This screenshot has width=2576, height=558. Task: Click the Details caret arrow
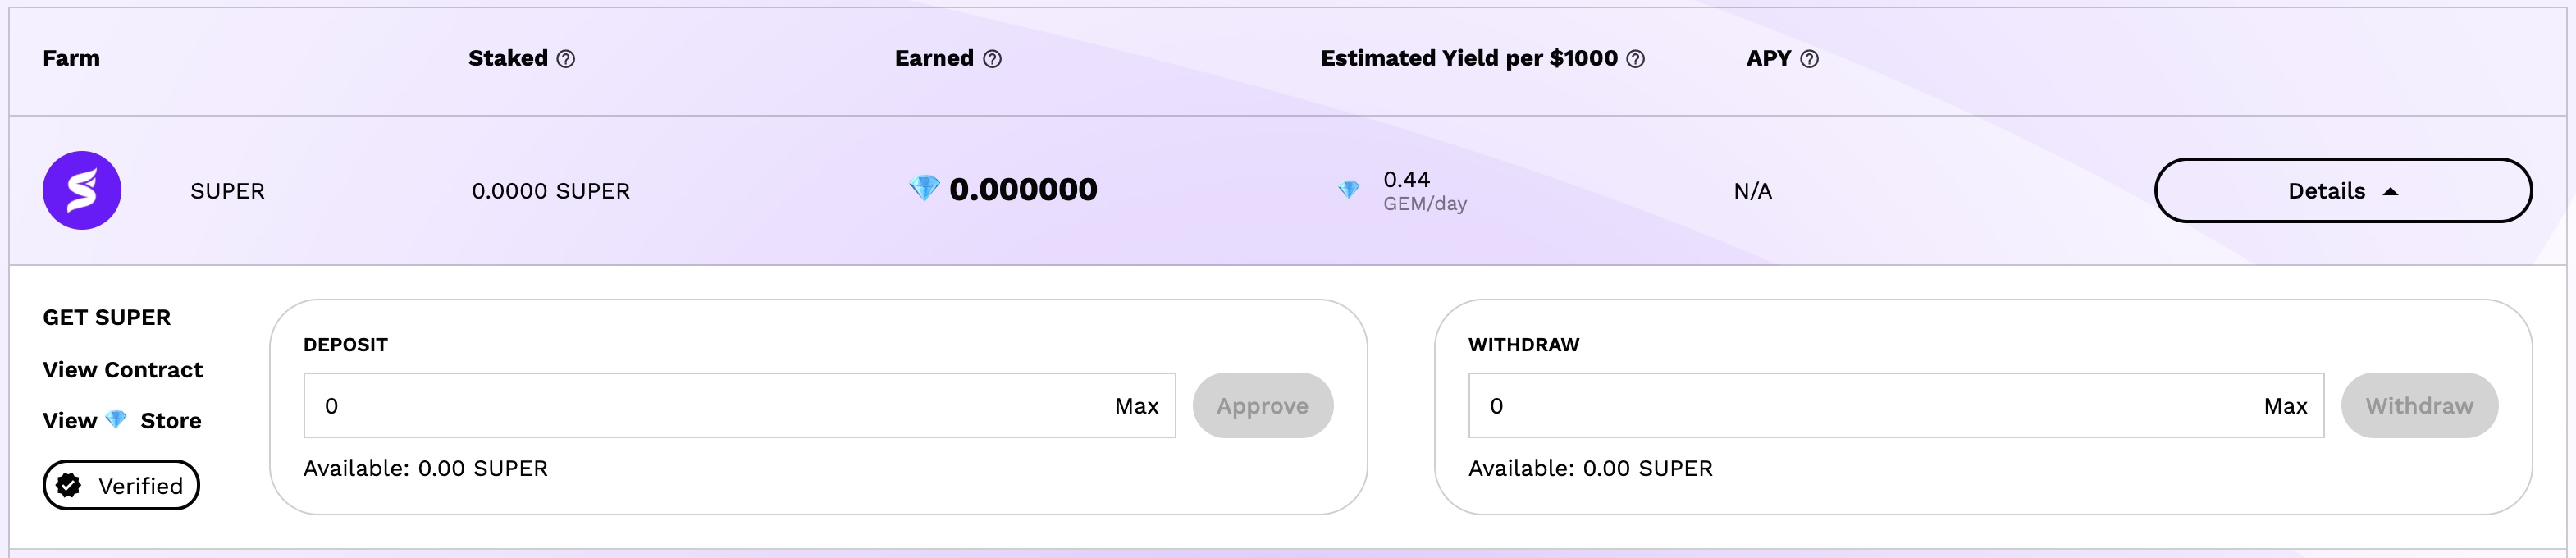tap(2390, 191)
